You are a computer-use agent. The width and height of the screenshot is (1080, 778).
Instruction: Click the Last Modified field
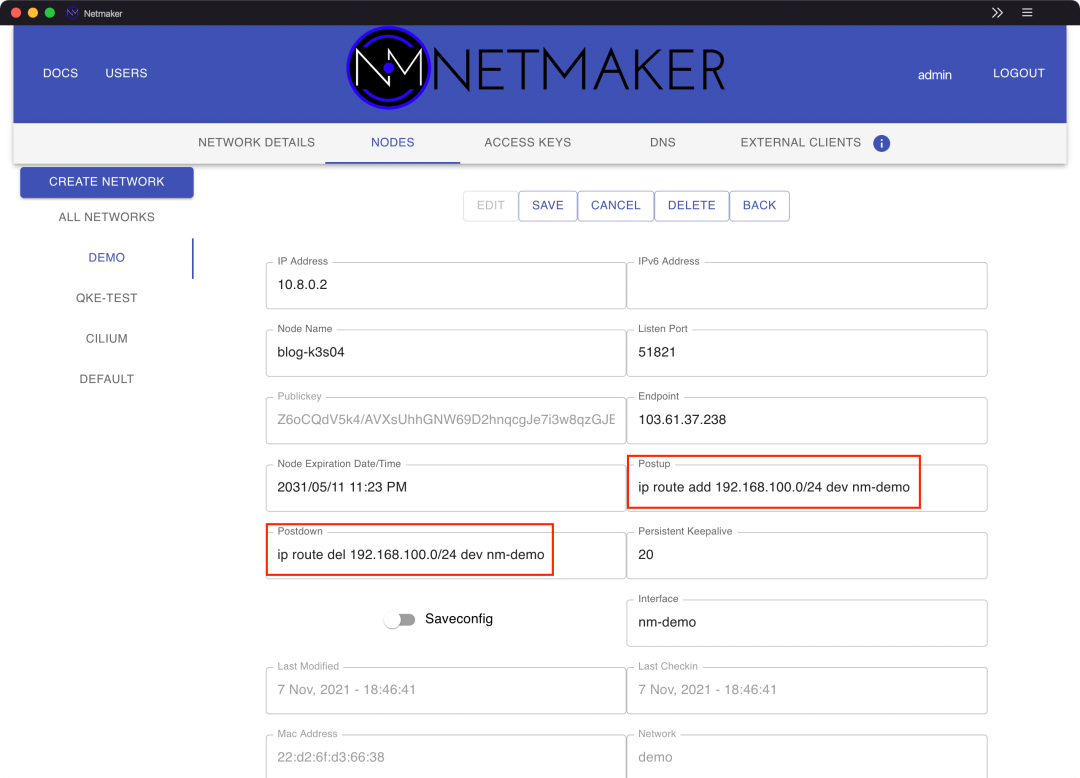(x=446, y=690)
